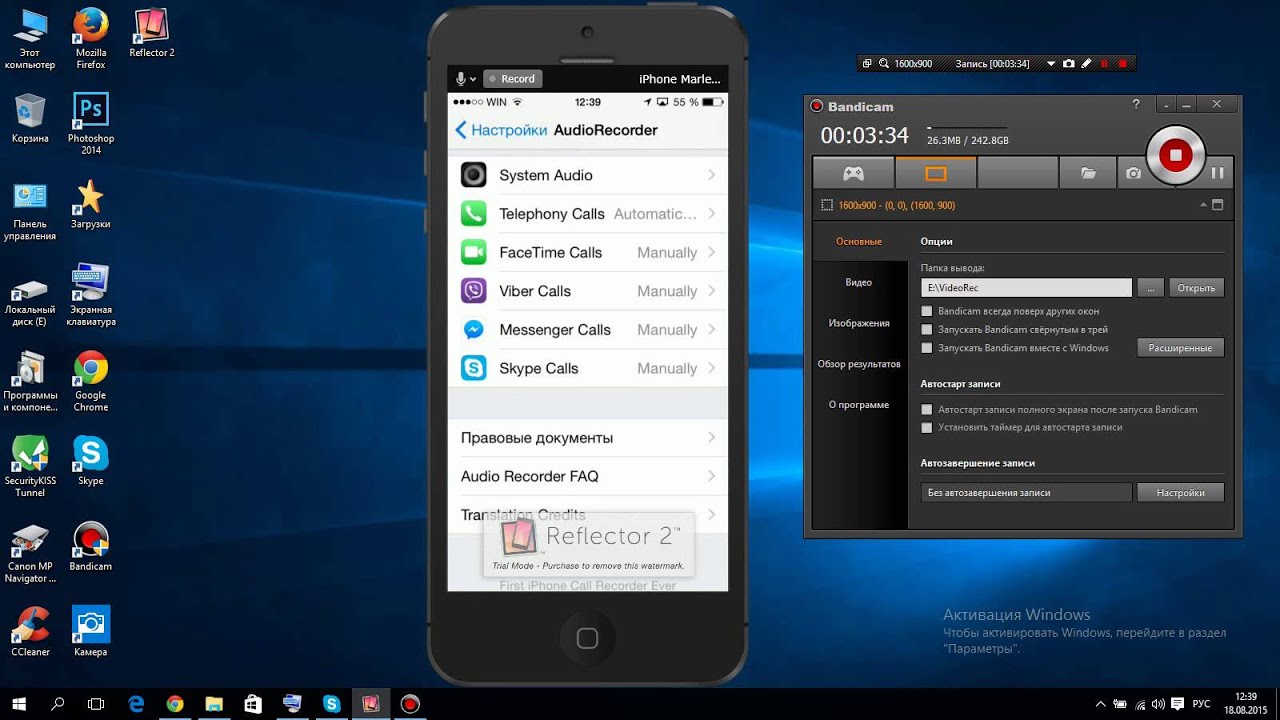The image size is (1280, 720).
Task: Enable Запускать Bandicam свёрнутым в трей
Action: pyautogui.click(x=927, y=329)
